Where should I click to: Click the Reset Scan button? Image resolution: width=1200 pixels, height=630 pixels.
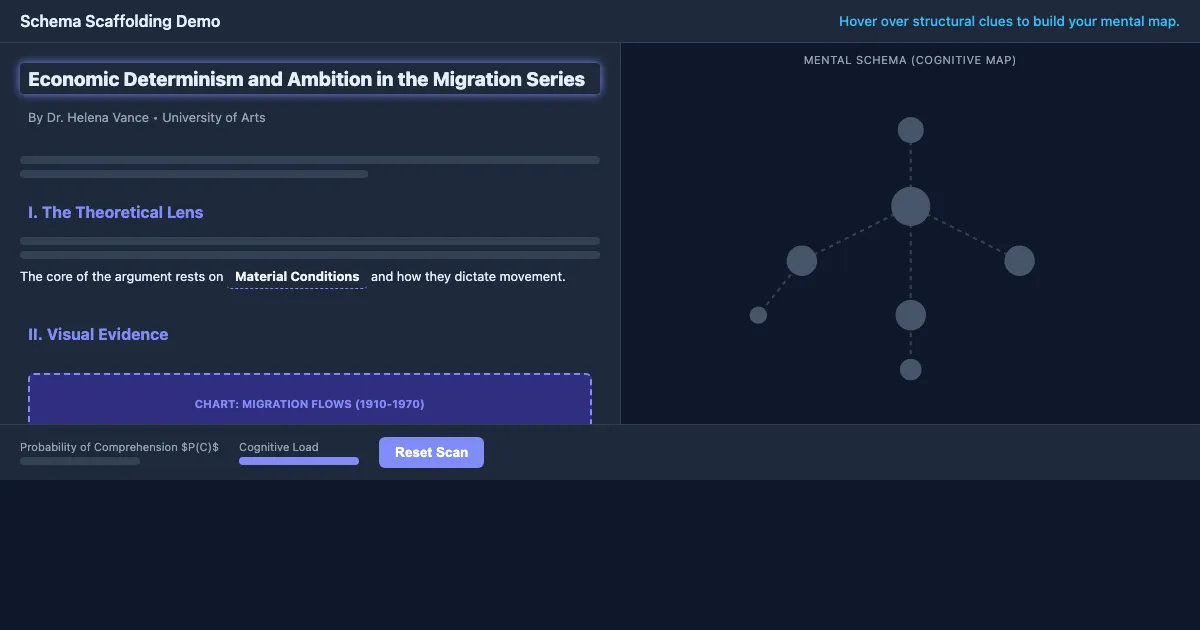pos(431,452)
